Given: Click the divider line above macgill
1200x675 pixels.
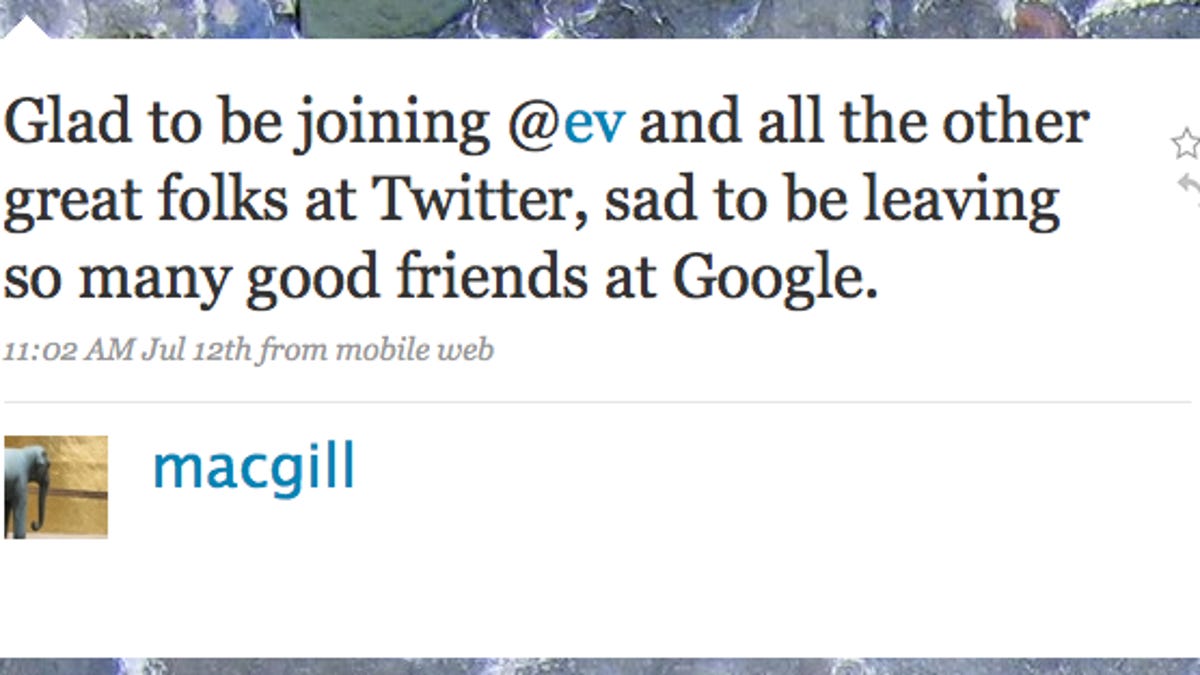Looking at the screenshot, I should click(600, 403).
